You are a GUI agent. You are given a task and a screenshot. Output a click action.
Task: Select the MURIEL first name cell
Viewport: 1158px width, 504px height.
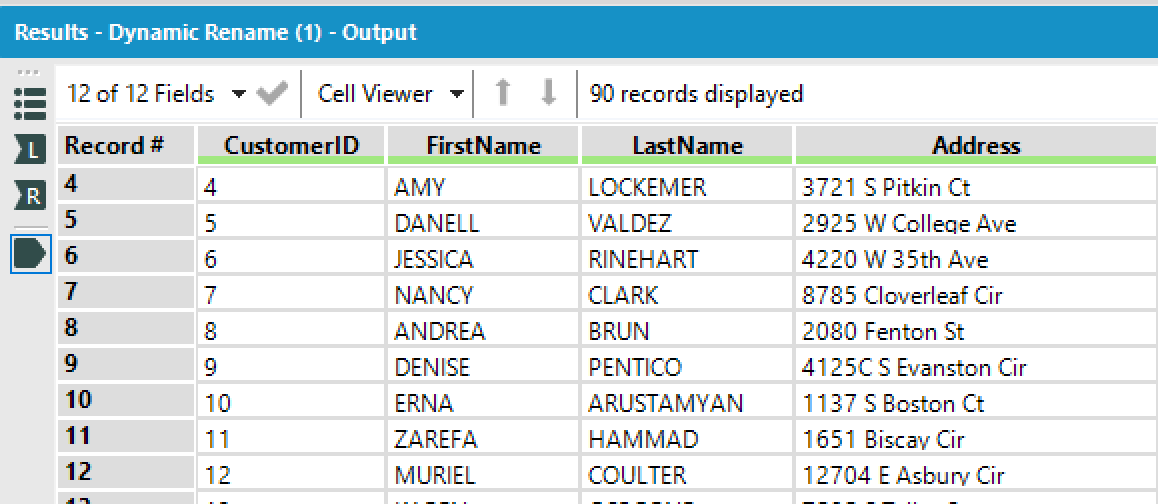click(484, 474)
